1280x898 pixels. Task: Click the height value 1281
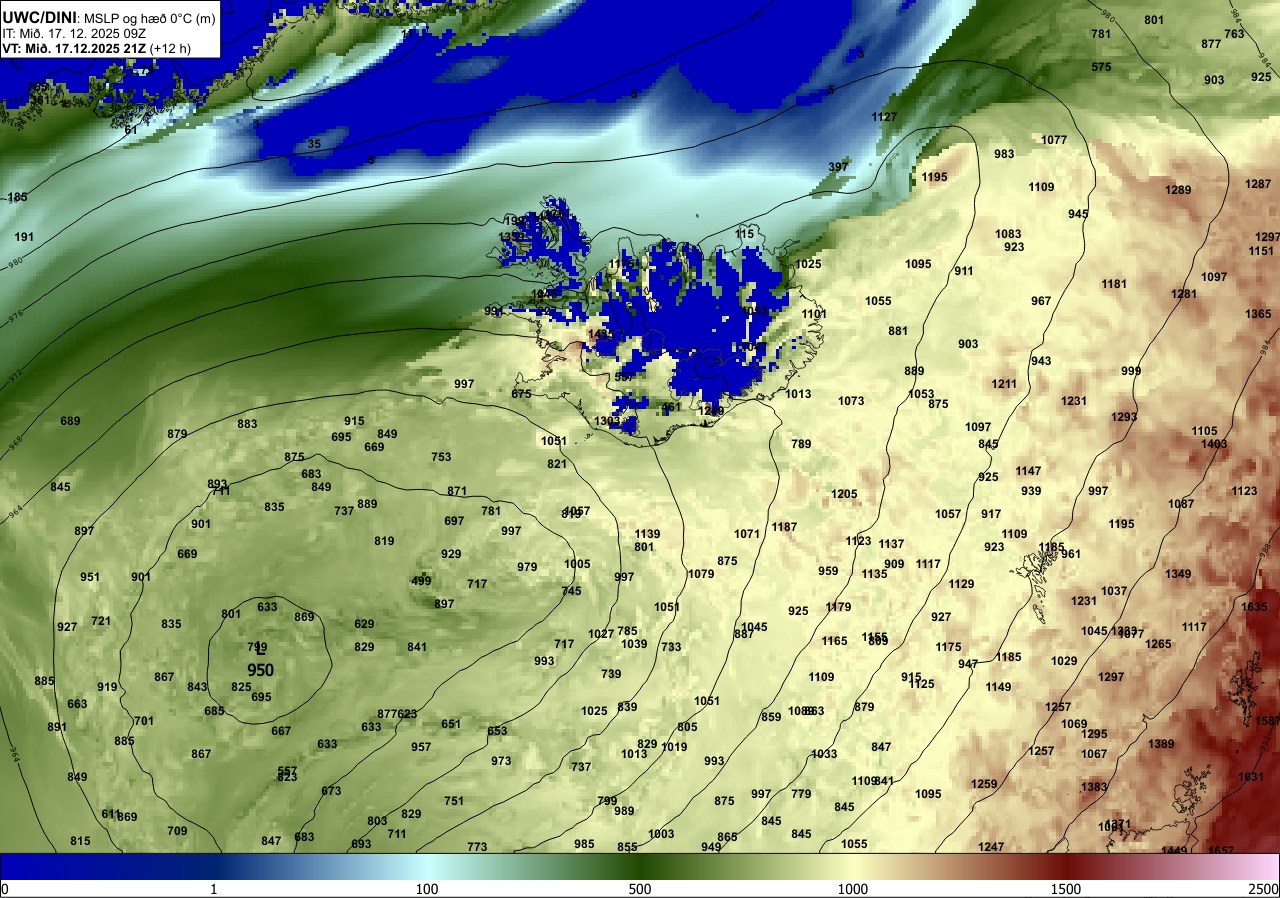pyautogui.click(x=1184, y=294)
